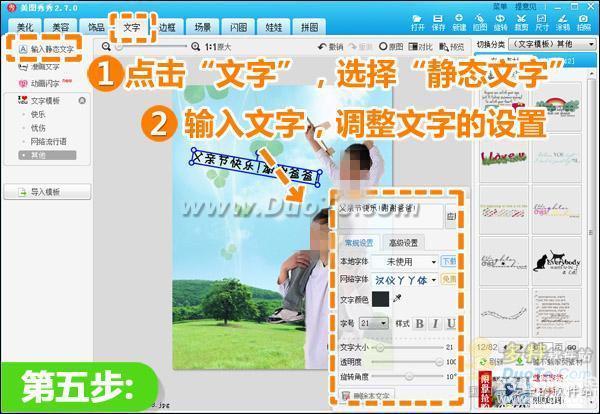Toggle Italic style I button
This screenshot has height=414, width=600.
435,324
